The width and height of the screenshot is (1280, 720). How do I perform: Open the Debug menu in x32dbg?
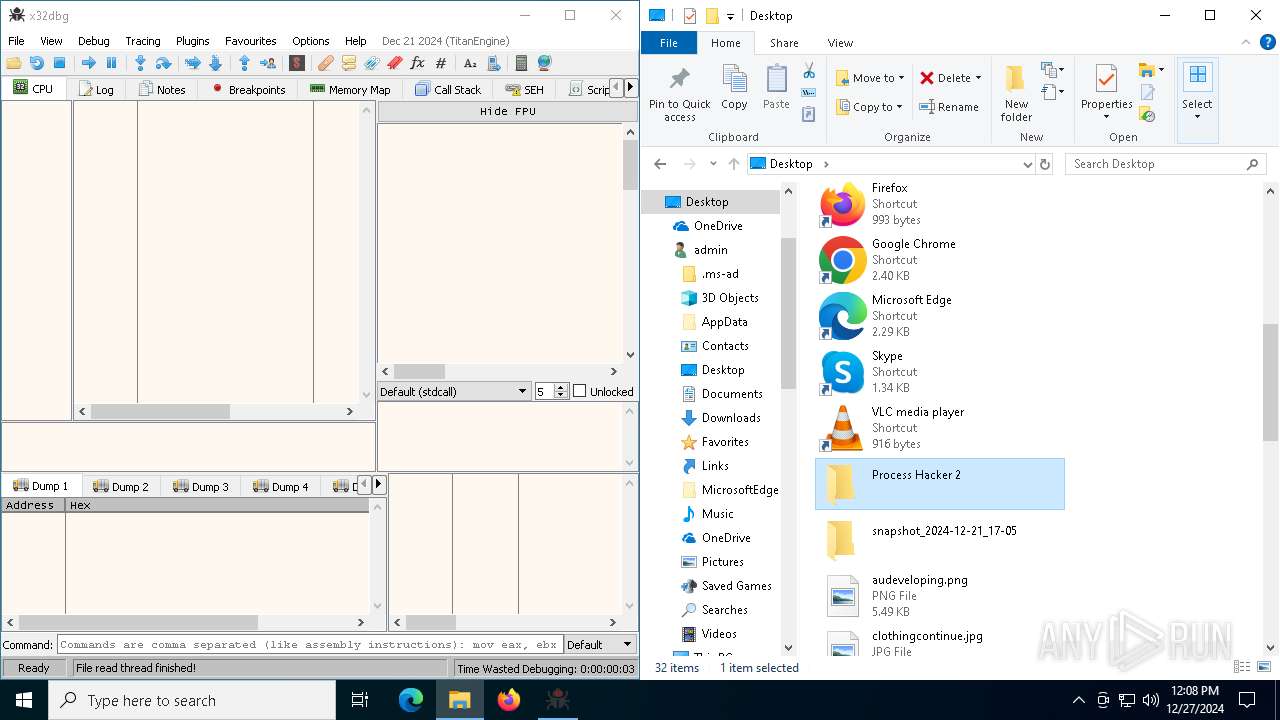(x=94, y=41)
